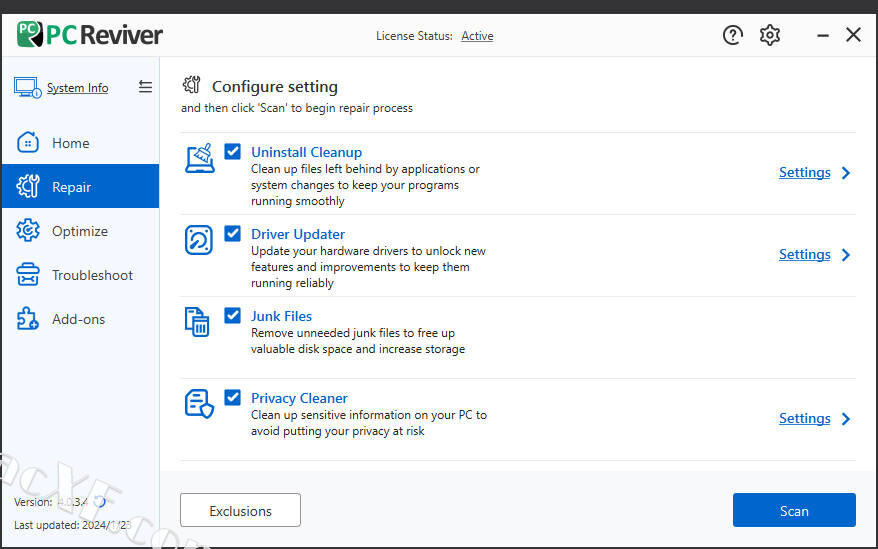This screenshot has height=549, width=878.
Task: Expand Driver Updater settings chevron
Action: [x=846, y=255]
